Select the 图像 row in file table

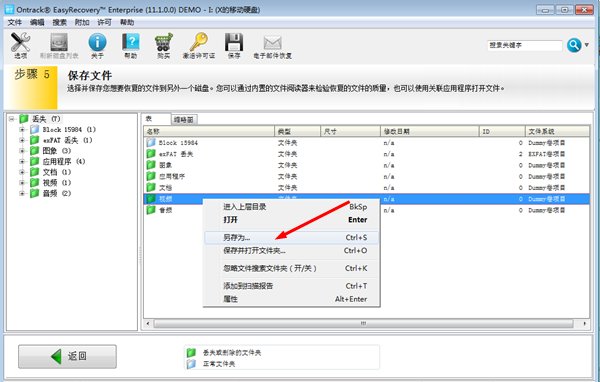point(367,165)
